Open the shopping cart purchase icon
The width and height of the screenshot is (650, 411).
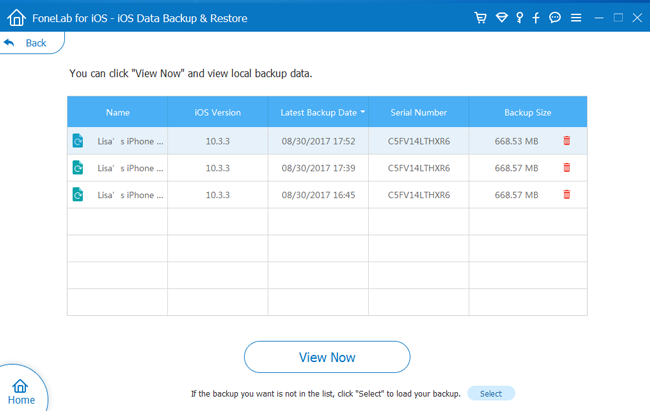[480, 18]
